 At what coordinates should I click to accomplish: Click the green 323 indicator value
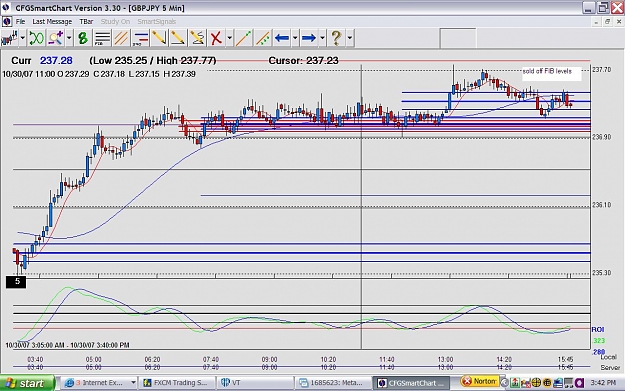(x=599, y=341)
